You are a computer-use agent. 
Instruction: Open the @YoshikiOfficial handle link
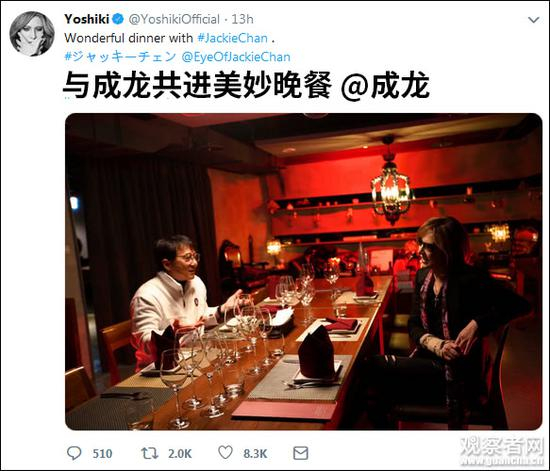[174, 19]
